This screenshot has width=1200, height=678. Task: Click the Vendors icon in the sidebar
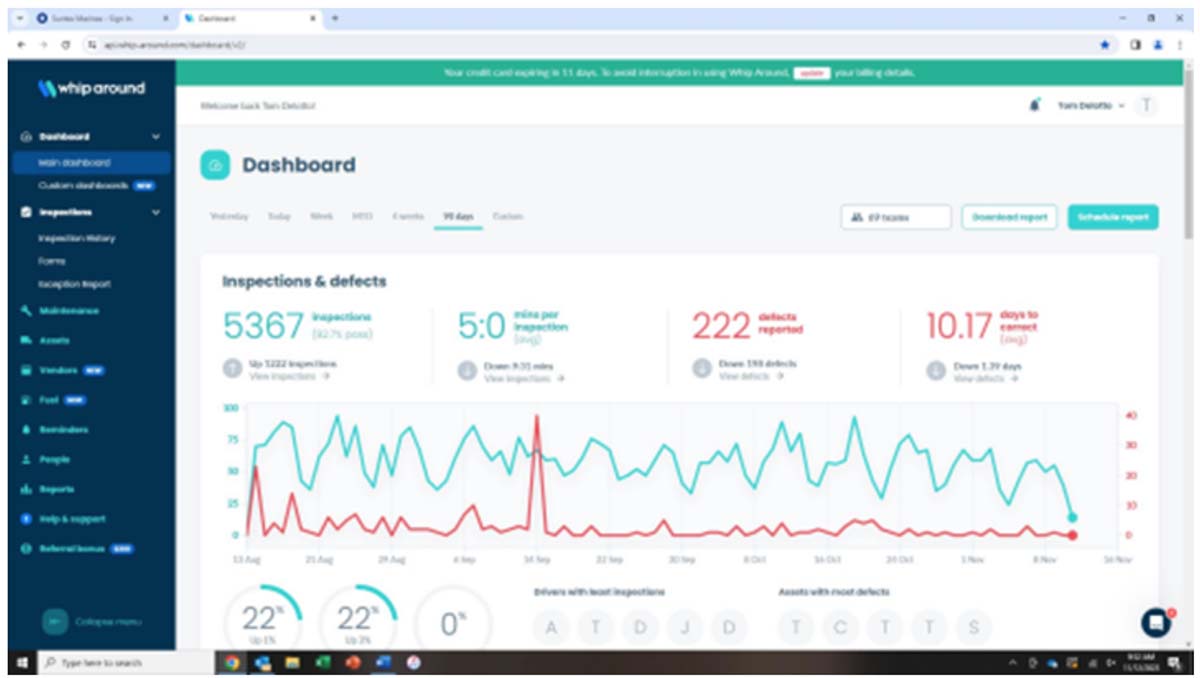[x=26, y=370]
